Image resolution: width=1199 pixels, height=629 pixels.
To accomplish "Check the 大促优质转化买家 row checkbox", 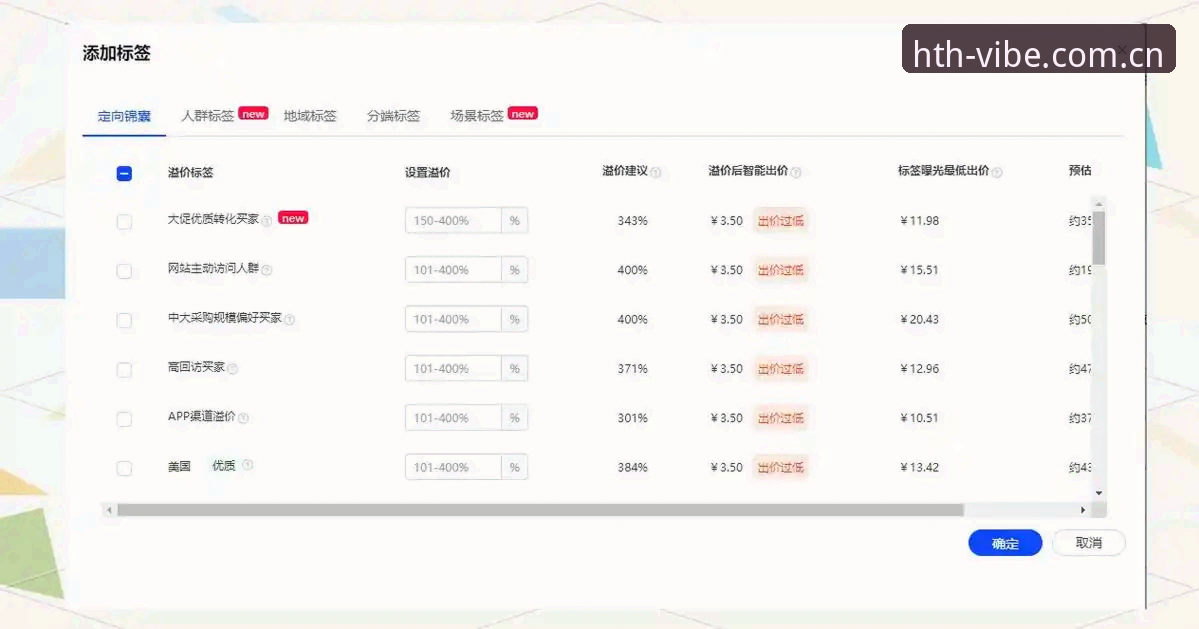I will tap(124, 222).
